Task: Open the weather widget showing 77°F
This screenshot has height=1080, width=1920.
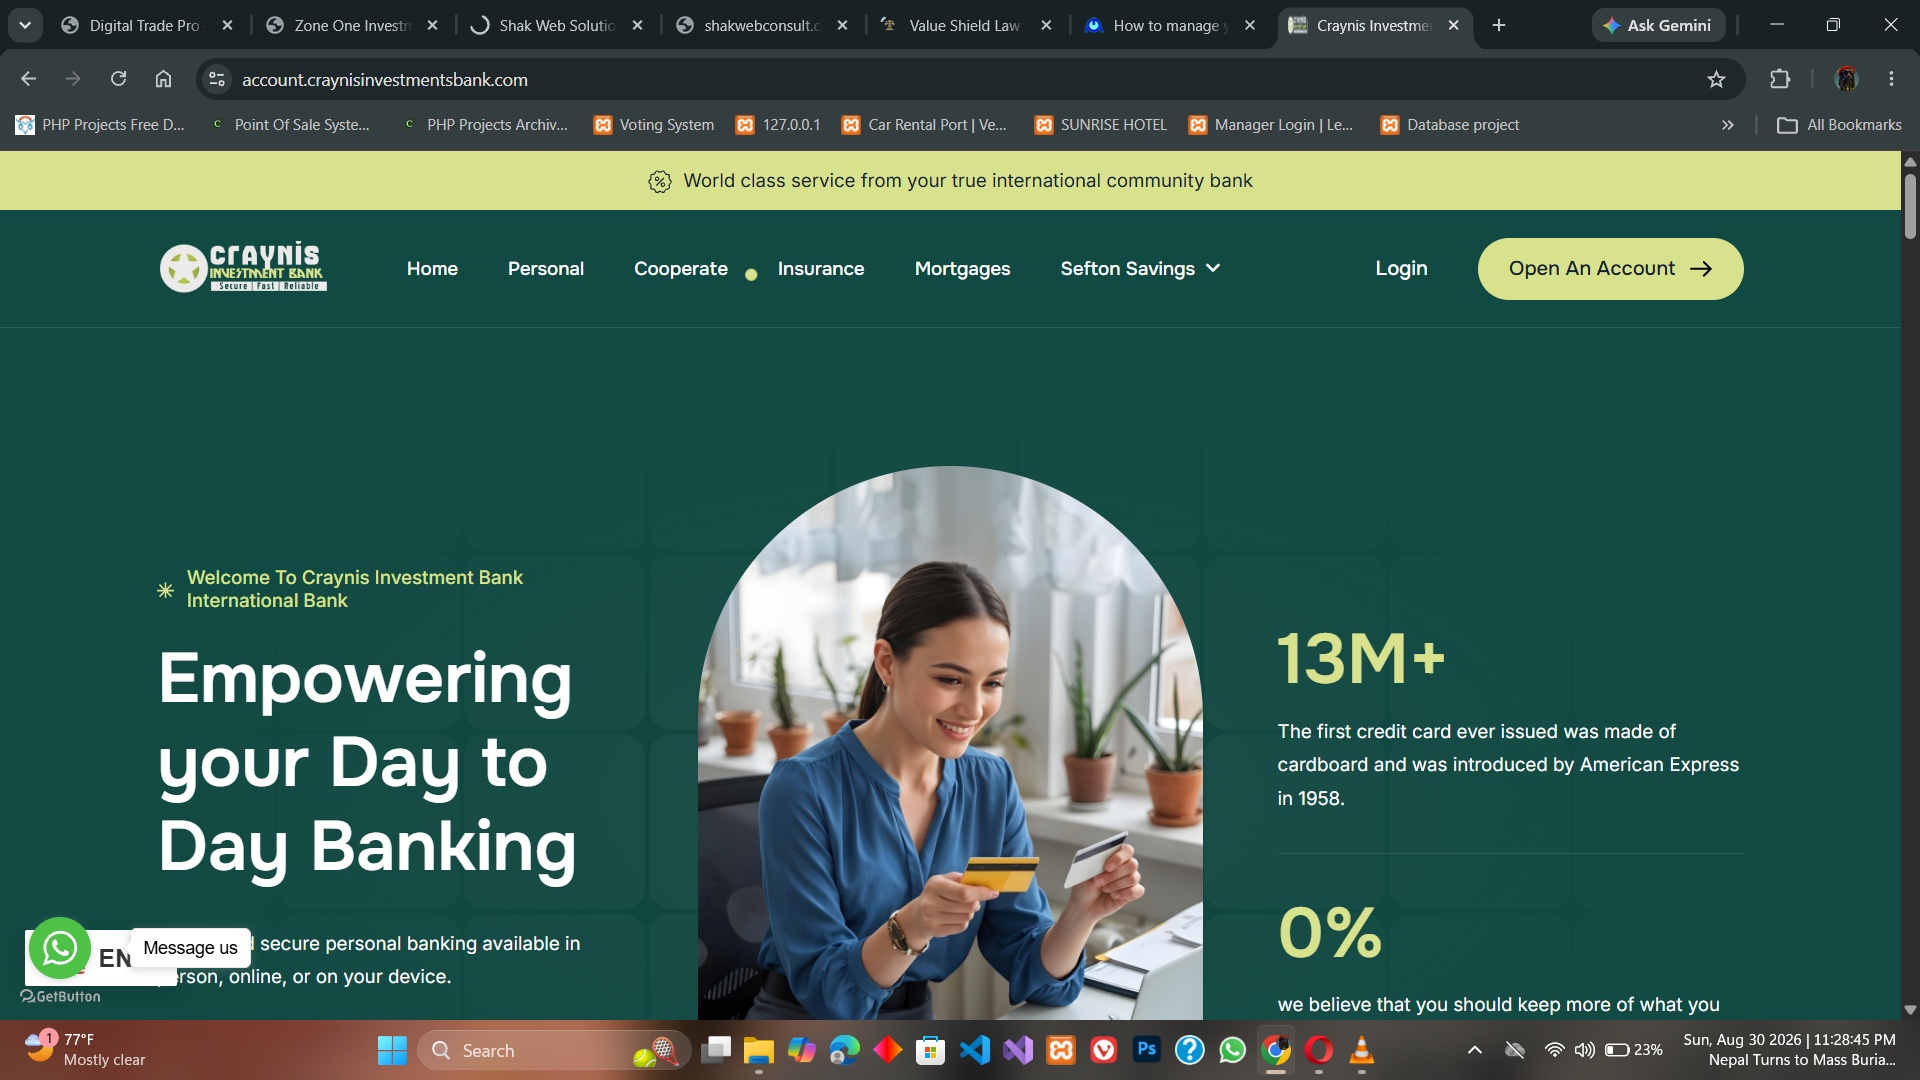Action: (85, 1050)
